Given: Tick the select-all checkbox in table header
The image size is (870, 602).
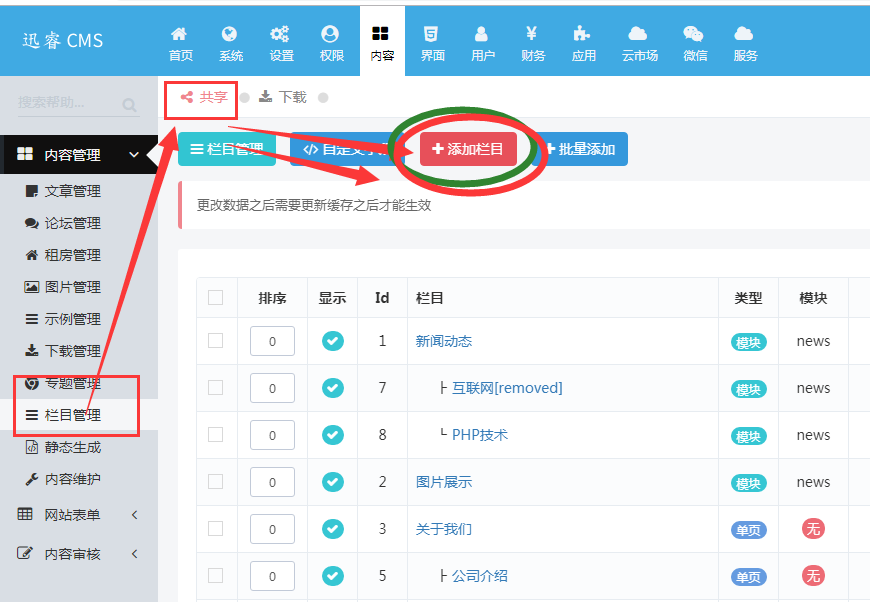Looking at the screenshot, I should [215, 297].
